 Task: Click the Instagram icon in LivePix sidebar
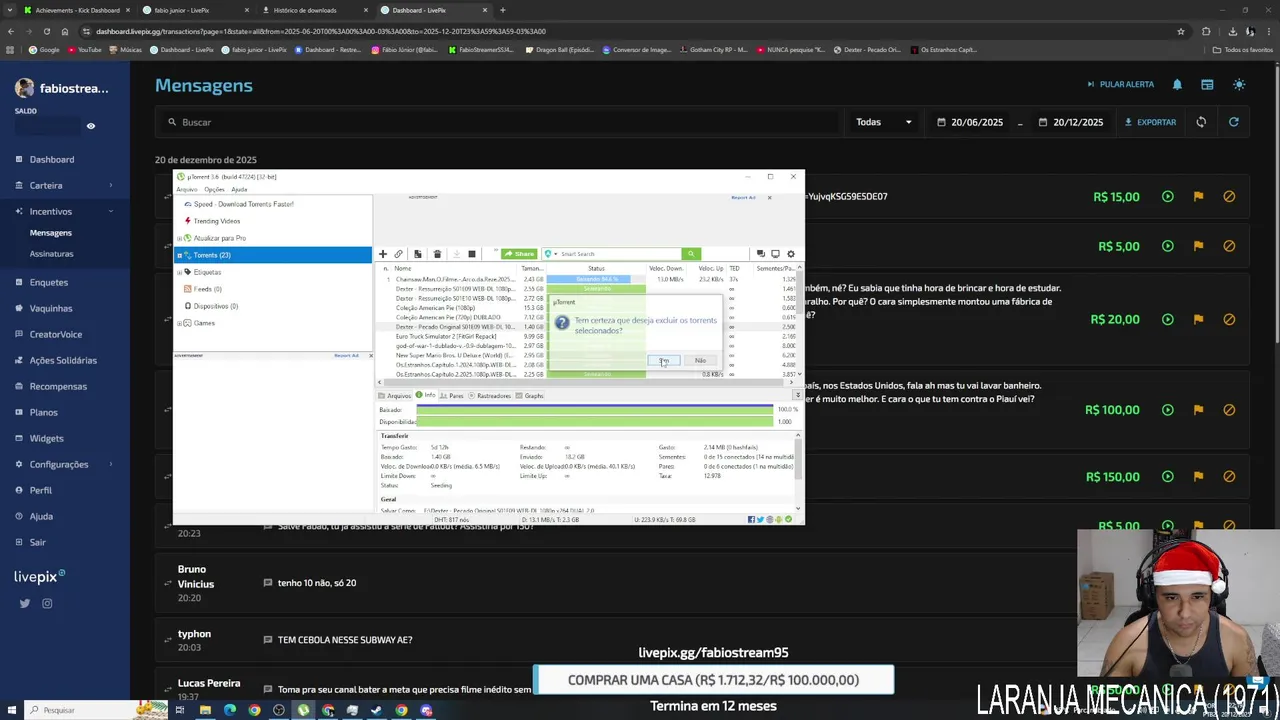click(47, 603)
